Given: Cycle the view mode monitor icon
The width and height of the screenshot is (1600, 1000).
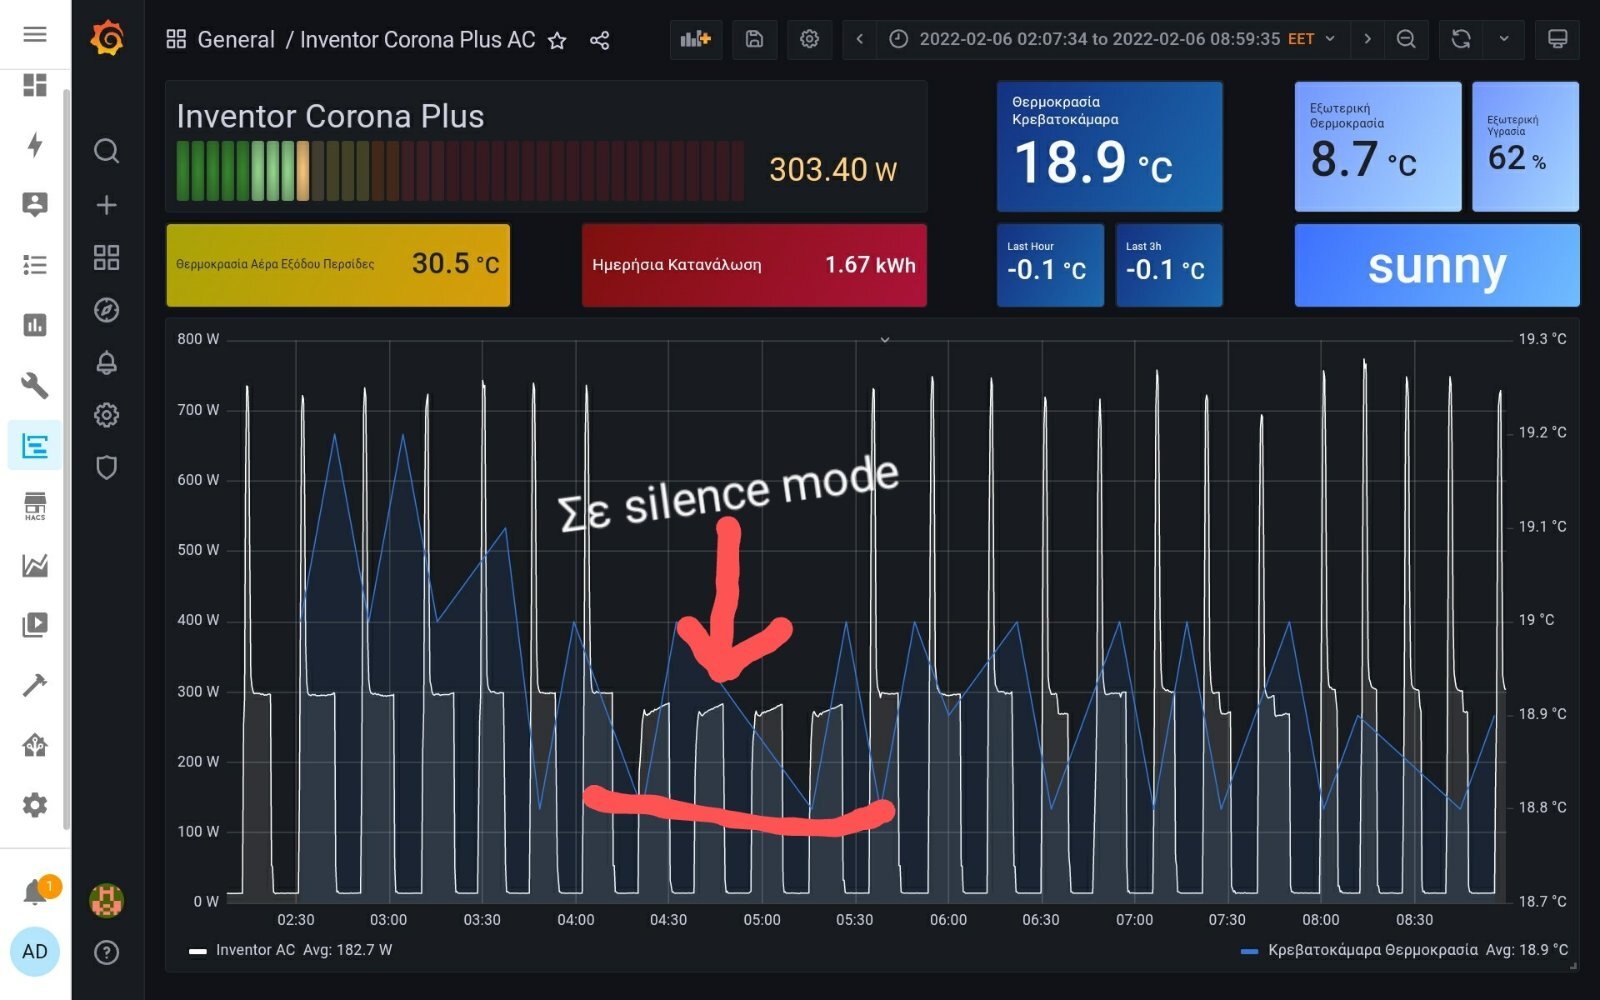Looking at the screenshot, I should (1557, 39).
